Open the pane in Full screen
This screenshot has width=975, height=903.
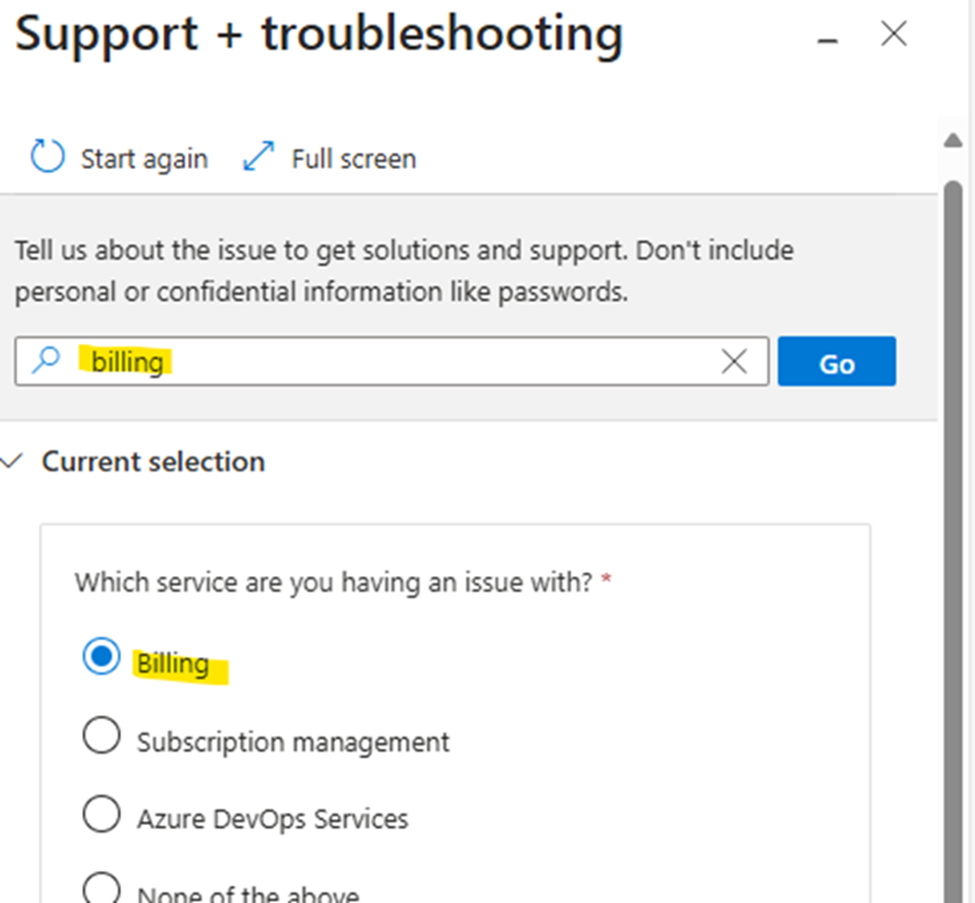point(352,157)
